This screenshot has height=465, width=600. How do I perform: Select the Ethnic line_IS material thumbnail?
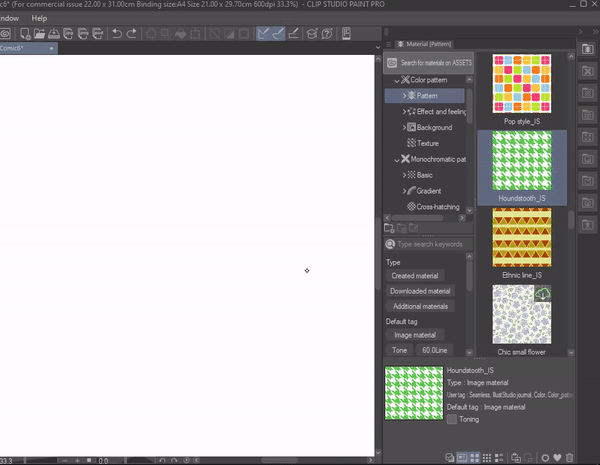pos(522,238)
